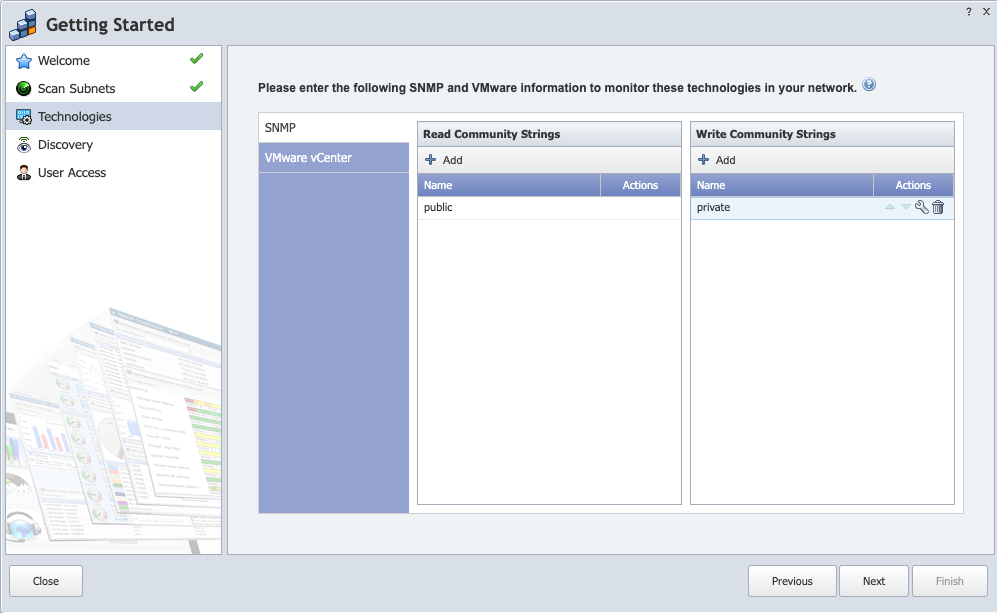Image resolution: width=997 pixels, height=613 pixels.
Task: Click the Actions header in Write Community Strings
Action: [x=914, y=185]
